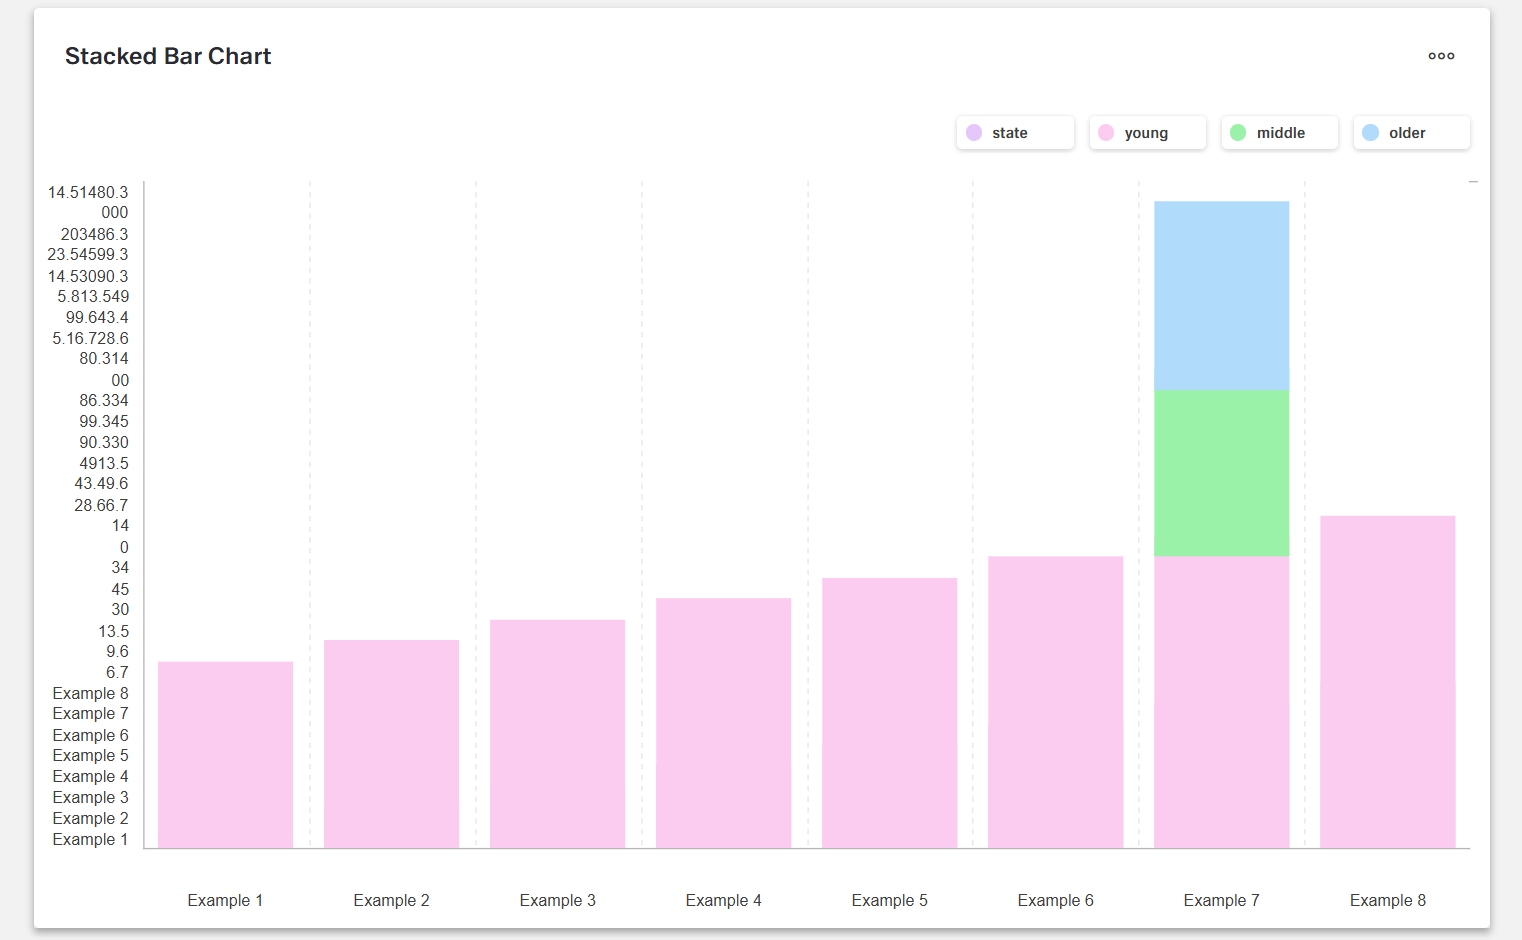Image resolution: width=1522 pixels, height=940 pixels.
Task: Click the pink bar for Example 4
Action: (723, 723)
